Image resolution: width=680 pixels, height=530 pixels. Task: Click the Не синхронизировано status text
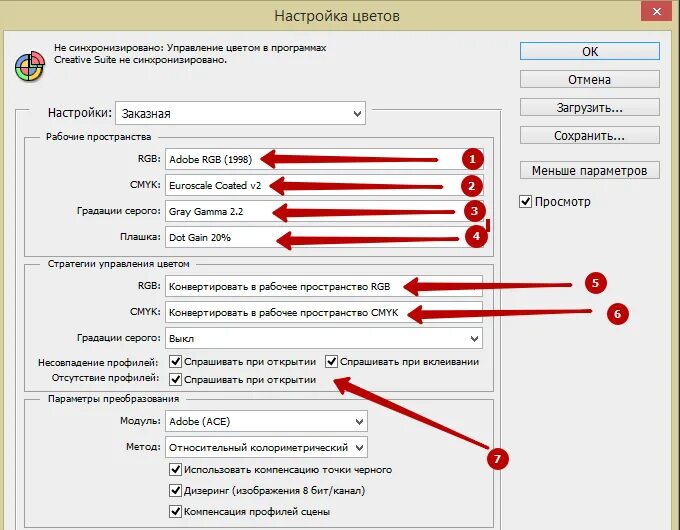pos(190,54)
